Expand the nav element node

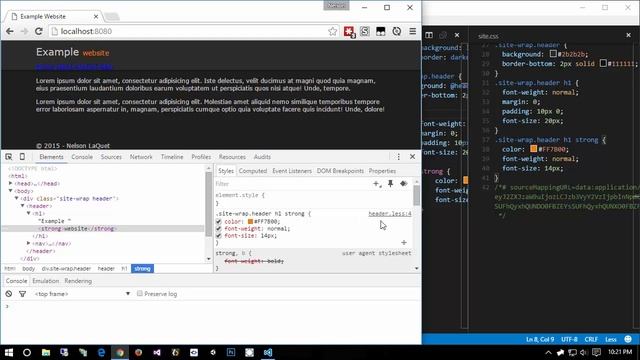[29, 243]
